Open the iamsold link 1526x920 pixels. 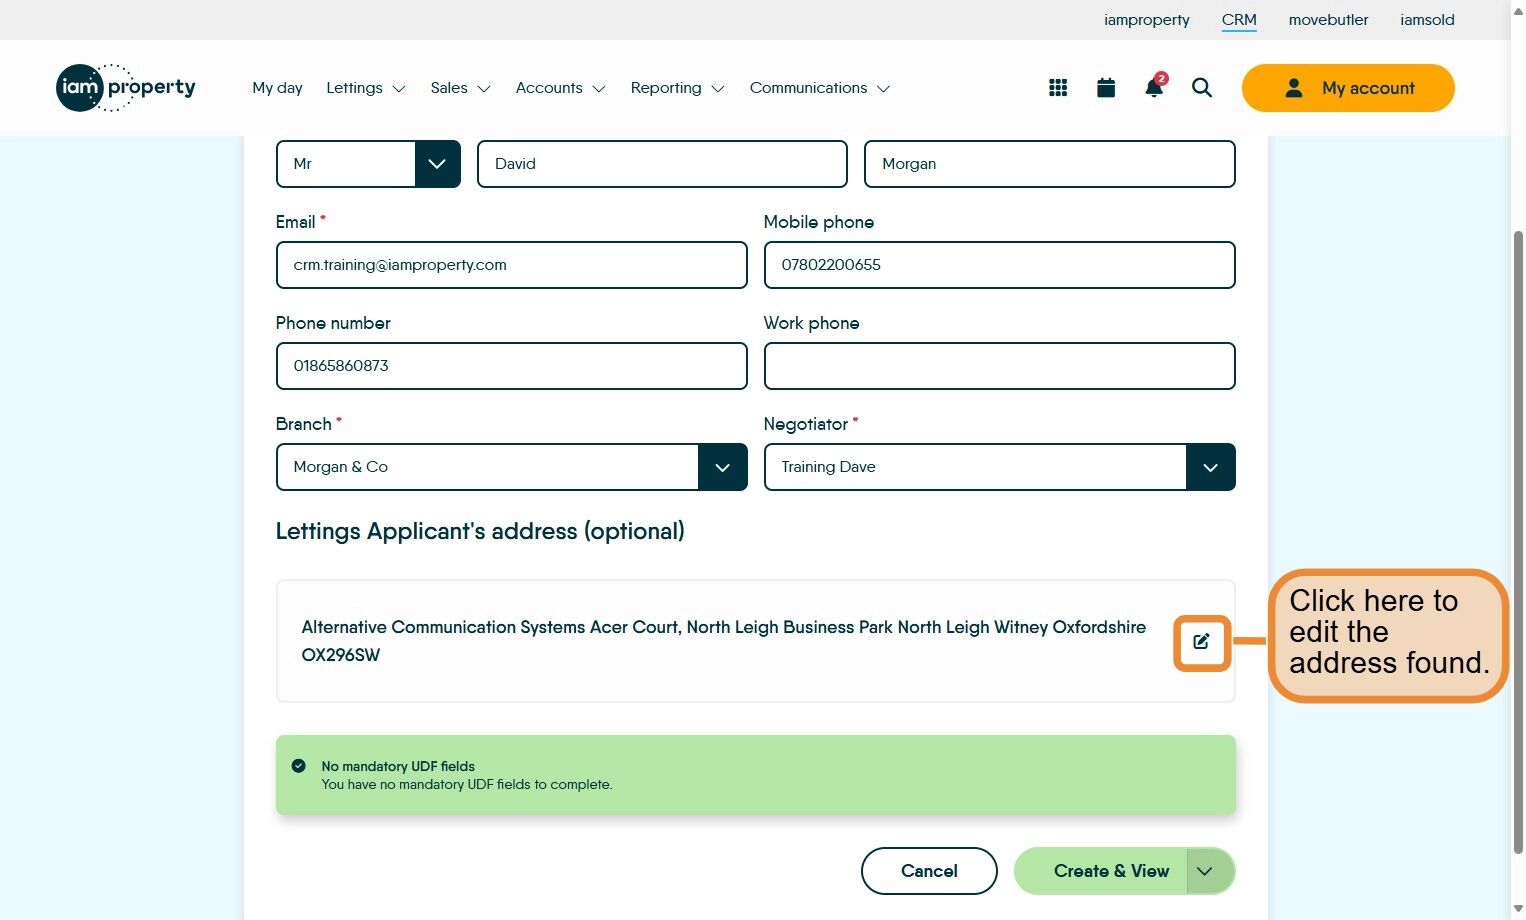click(x=1427, y=20)
